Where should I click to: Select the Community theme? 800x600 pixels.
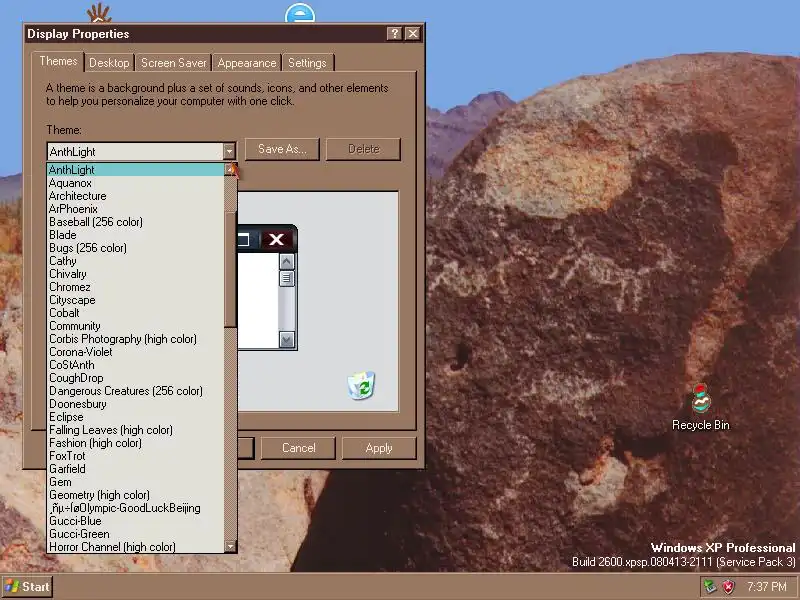(136, 326)
